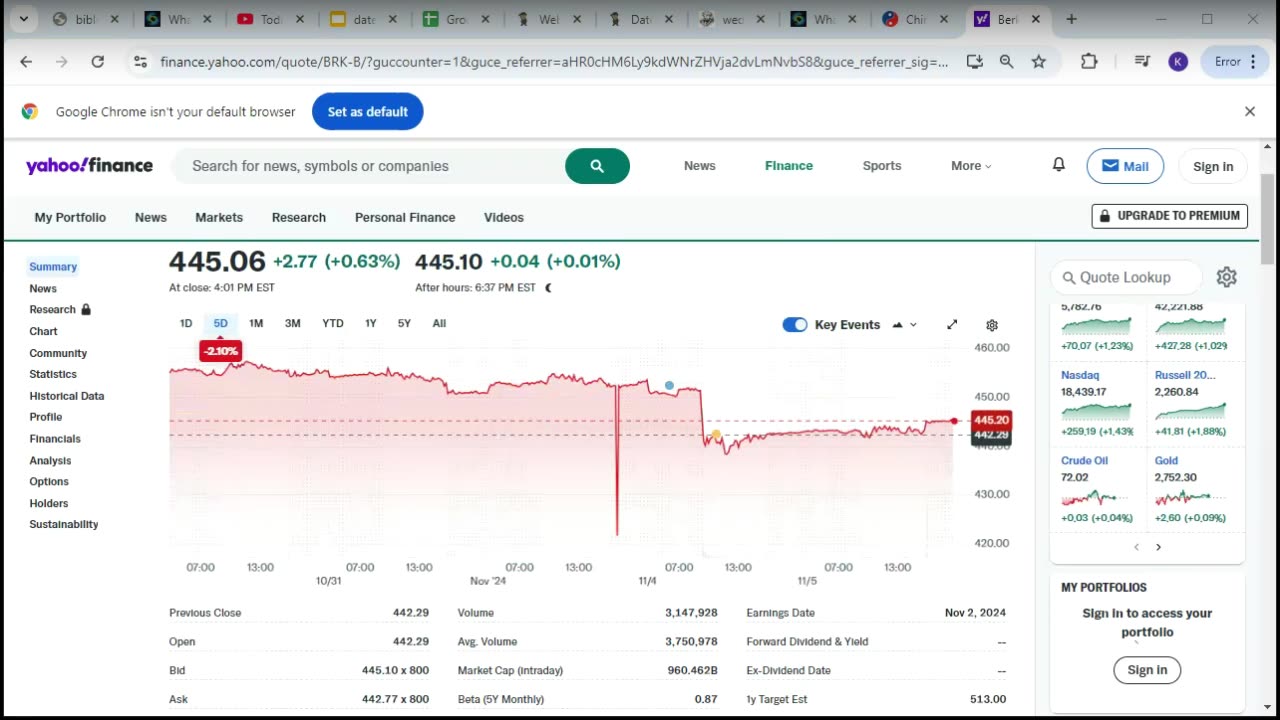Image resolution: width=1280 pixels, height=720 pixels.
Task: Open Financials in left sidebar
Action: 55,439
